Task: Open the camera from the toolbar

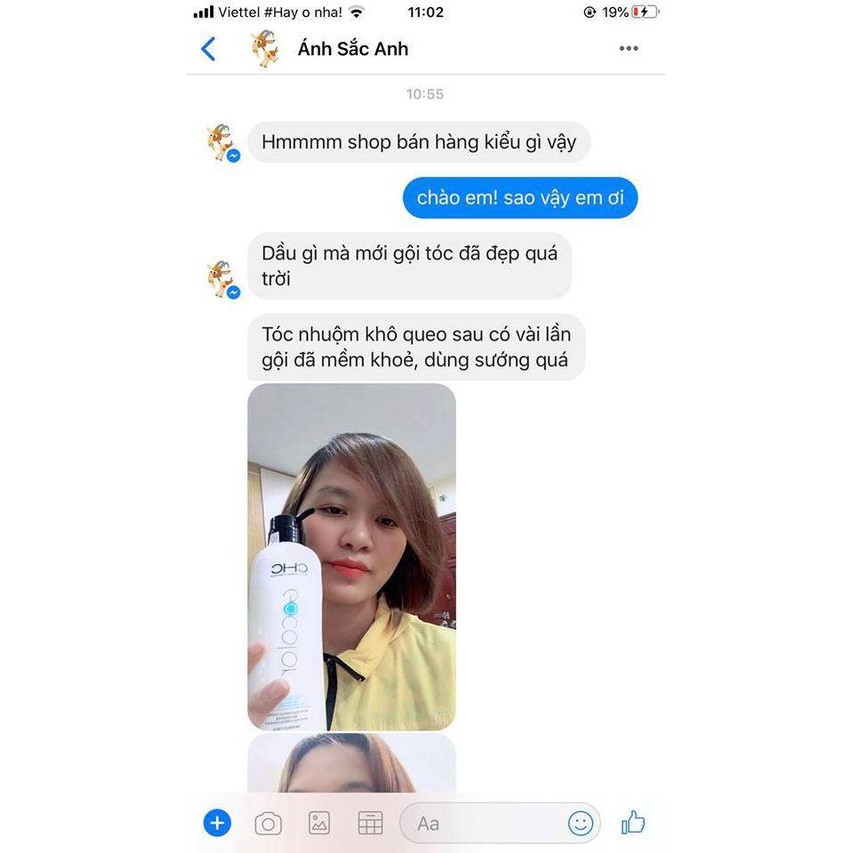Action: (268, 824)
